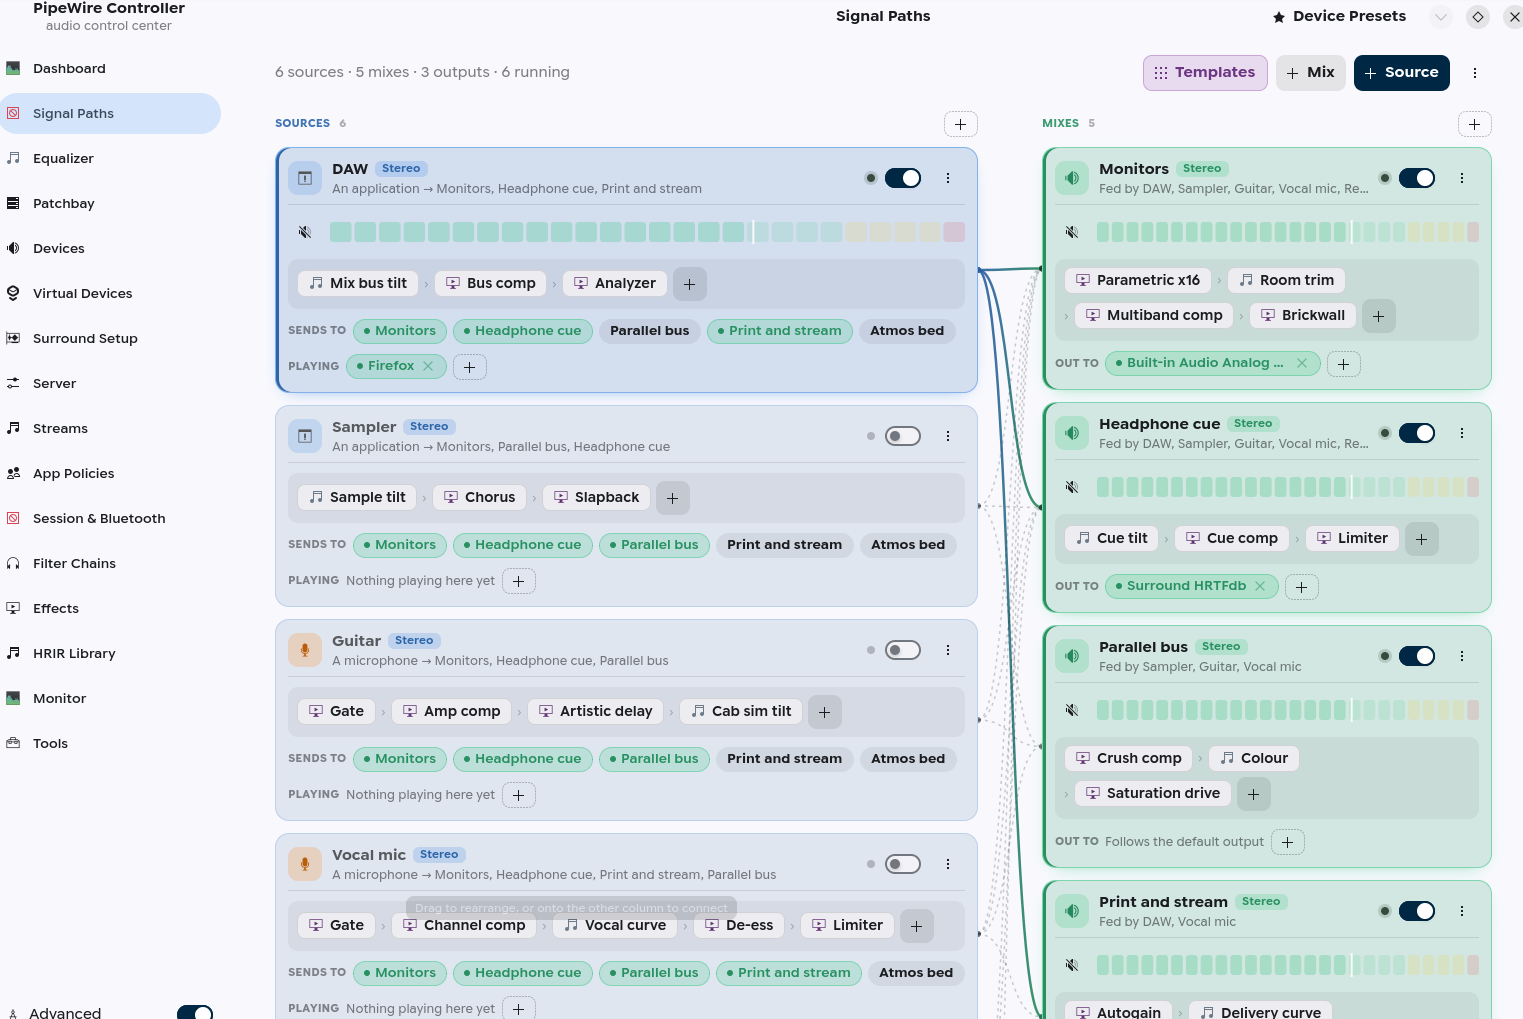Add an output to the Parallel bus mix
This screenshot has width=1523, height=1019.
1288,842
